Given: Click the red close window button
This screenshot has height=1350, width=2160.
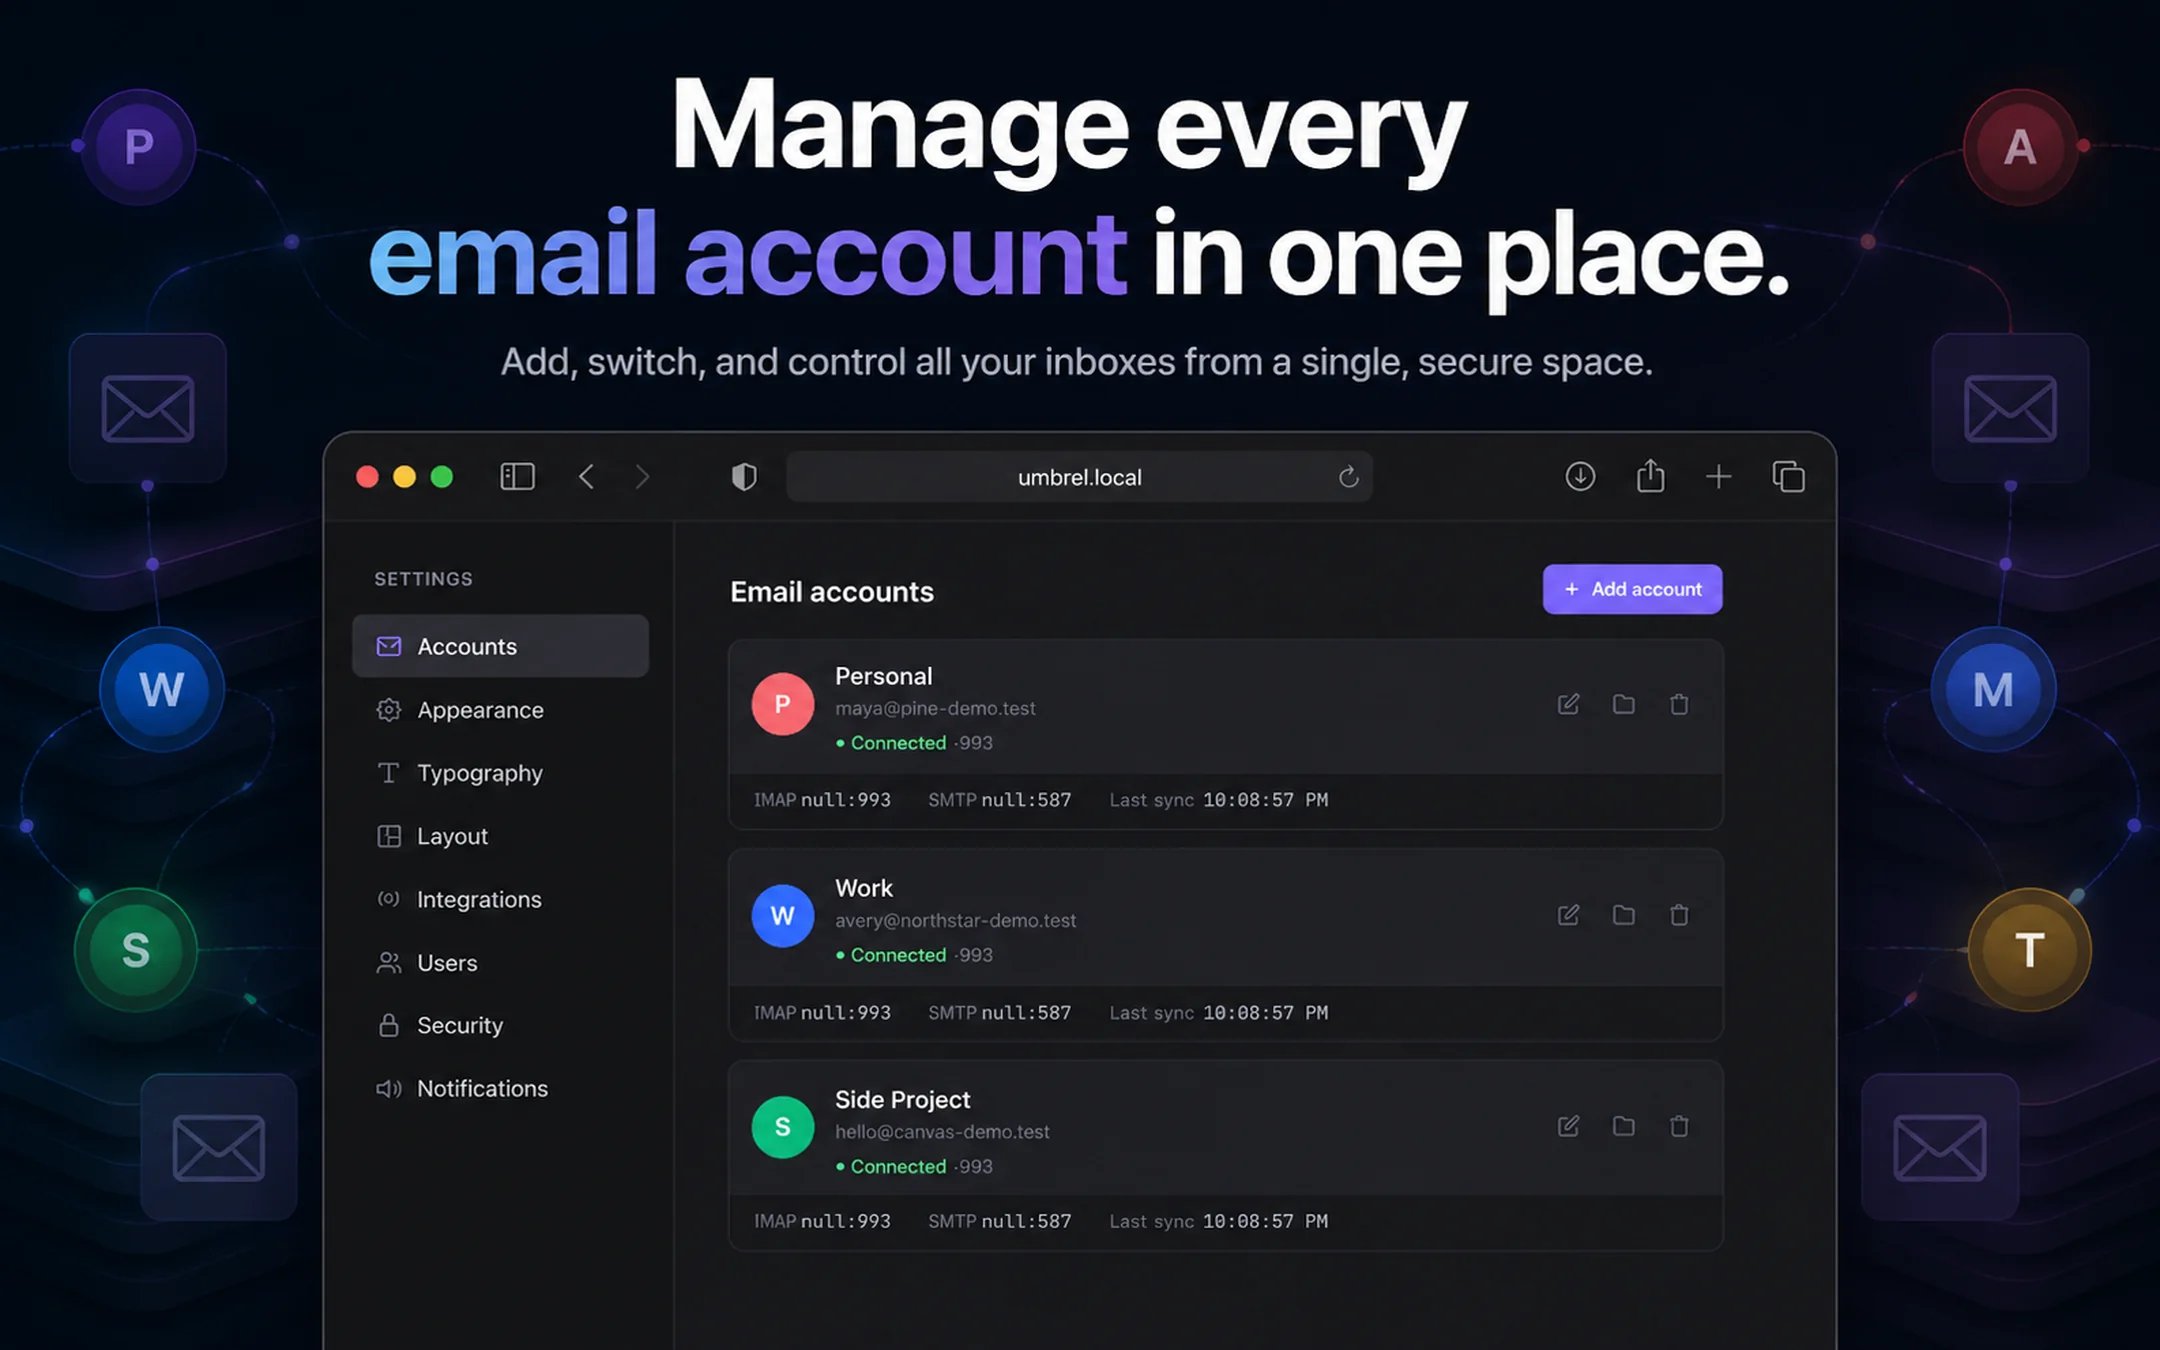Looking at the screenshot, I should point(367,477).
